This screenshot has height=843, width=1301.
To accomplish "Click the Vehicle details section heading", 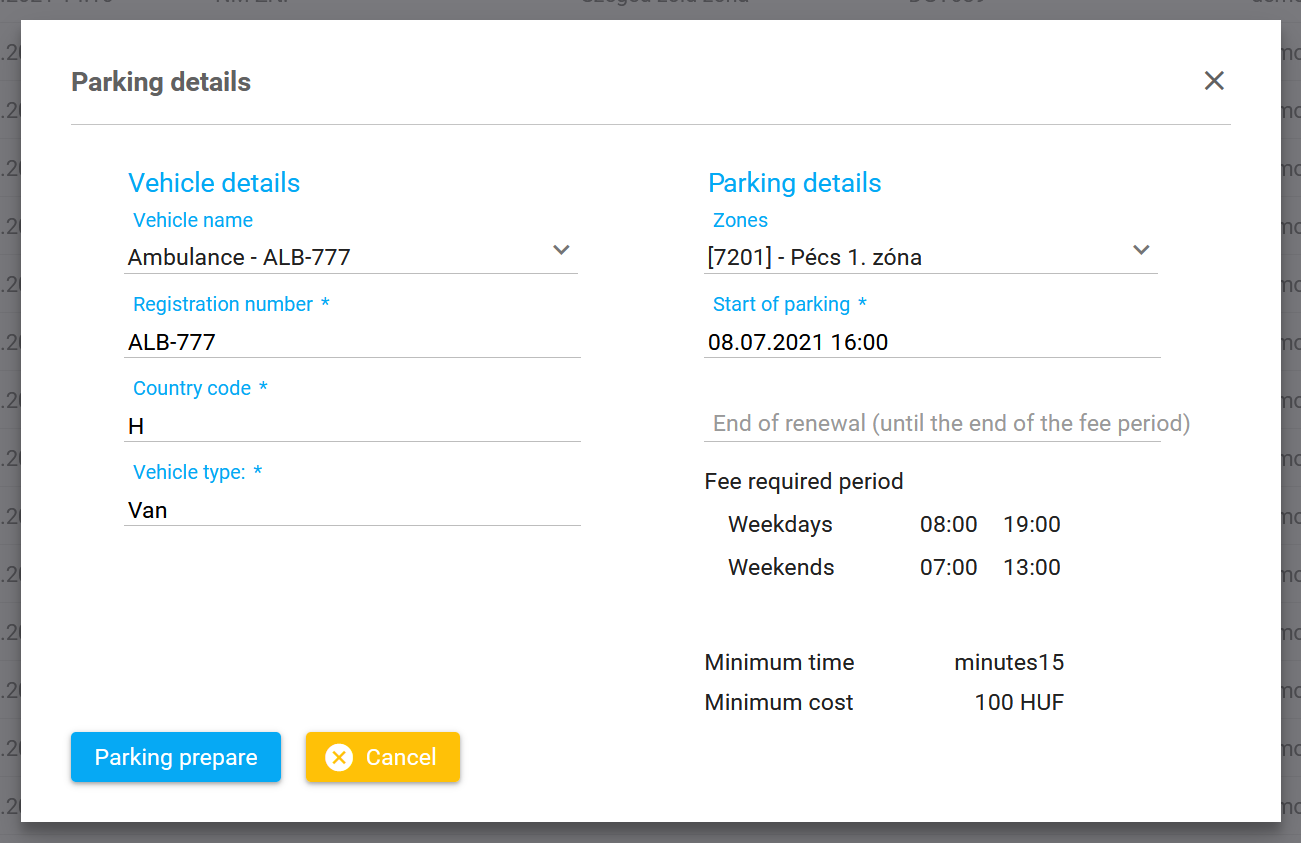I will click(214, 183).
